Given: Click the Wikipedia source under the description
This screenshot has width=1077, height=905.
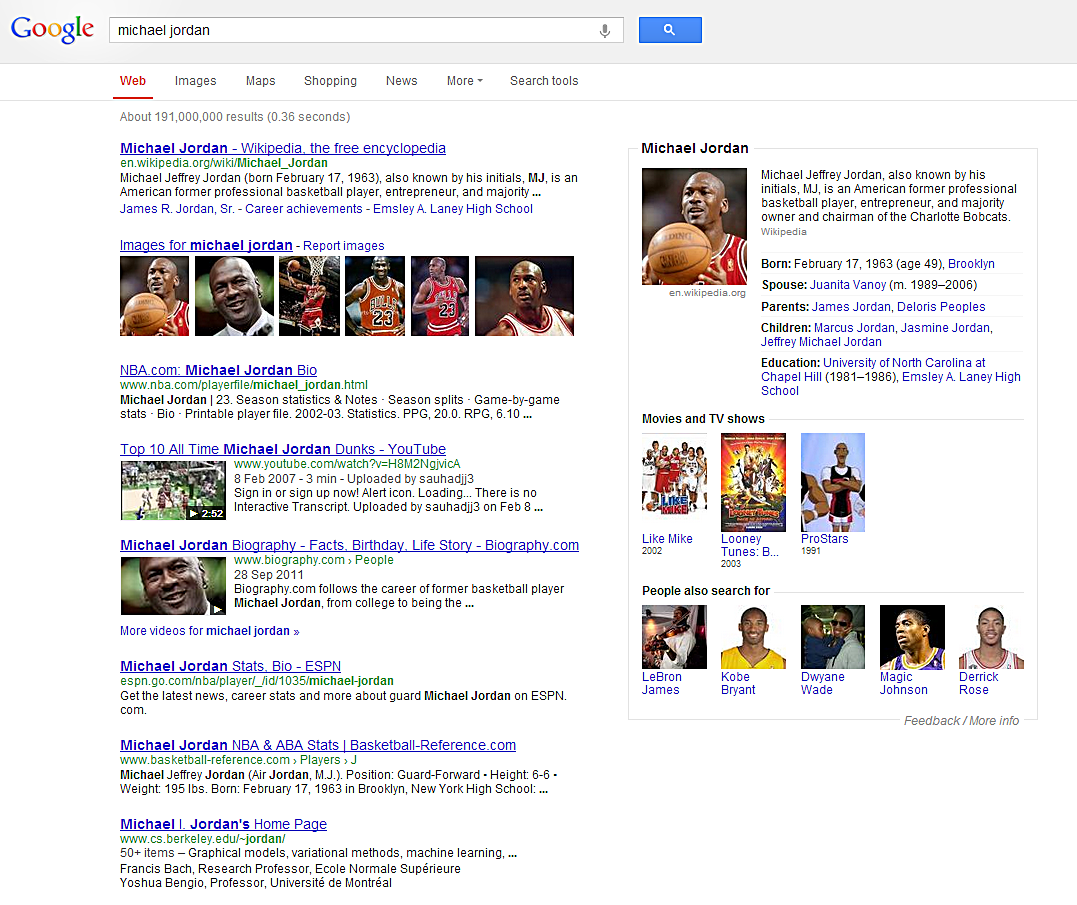Looking at the screenshot, I should click(784, 232).
